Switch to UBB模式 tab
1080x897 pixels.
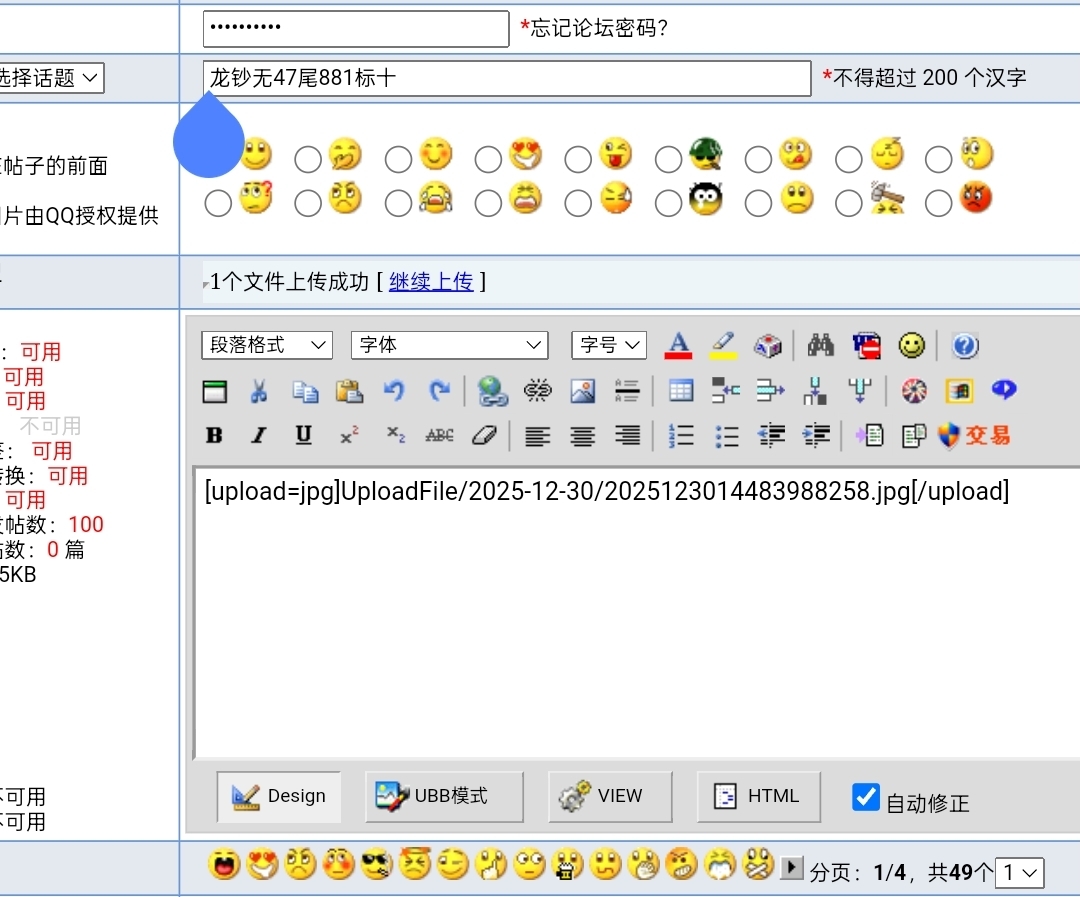coord(444,796)
